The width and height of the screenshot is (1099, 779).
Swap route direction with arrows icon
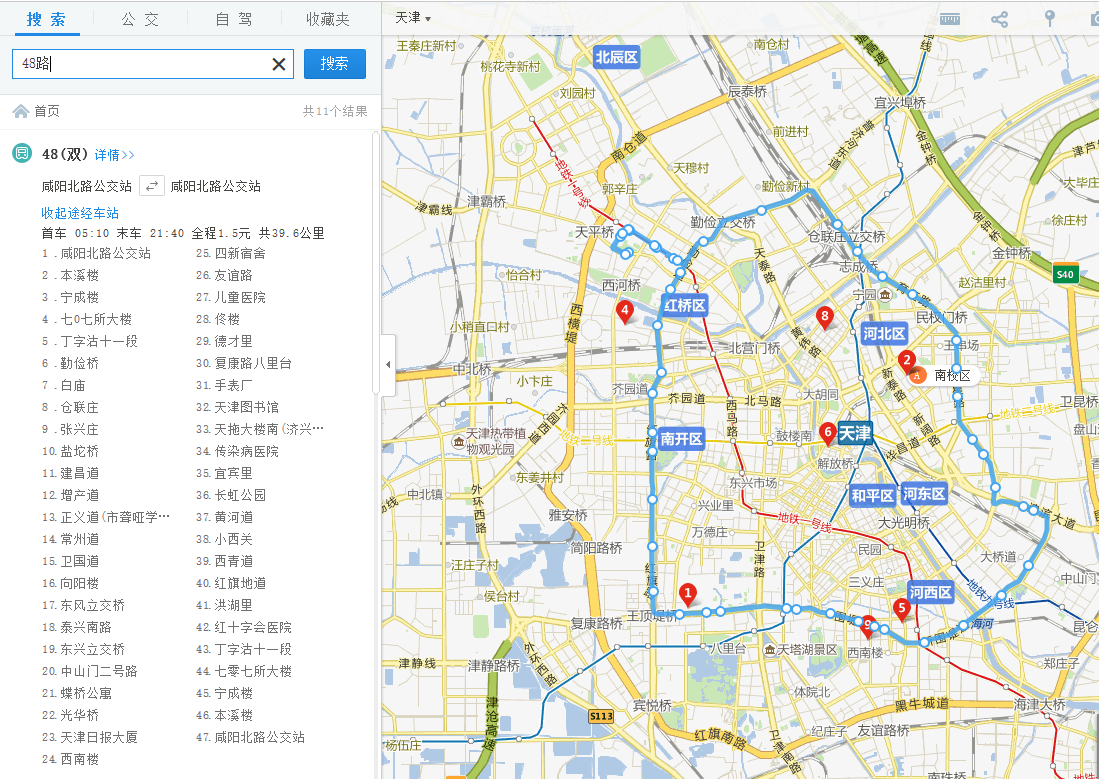click(151, 186)
